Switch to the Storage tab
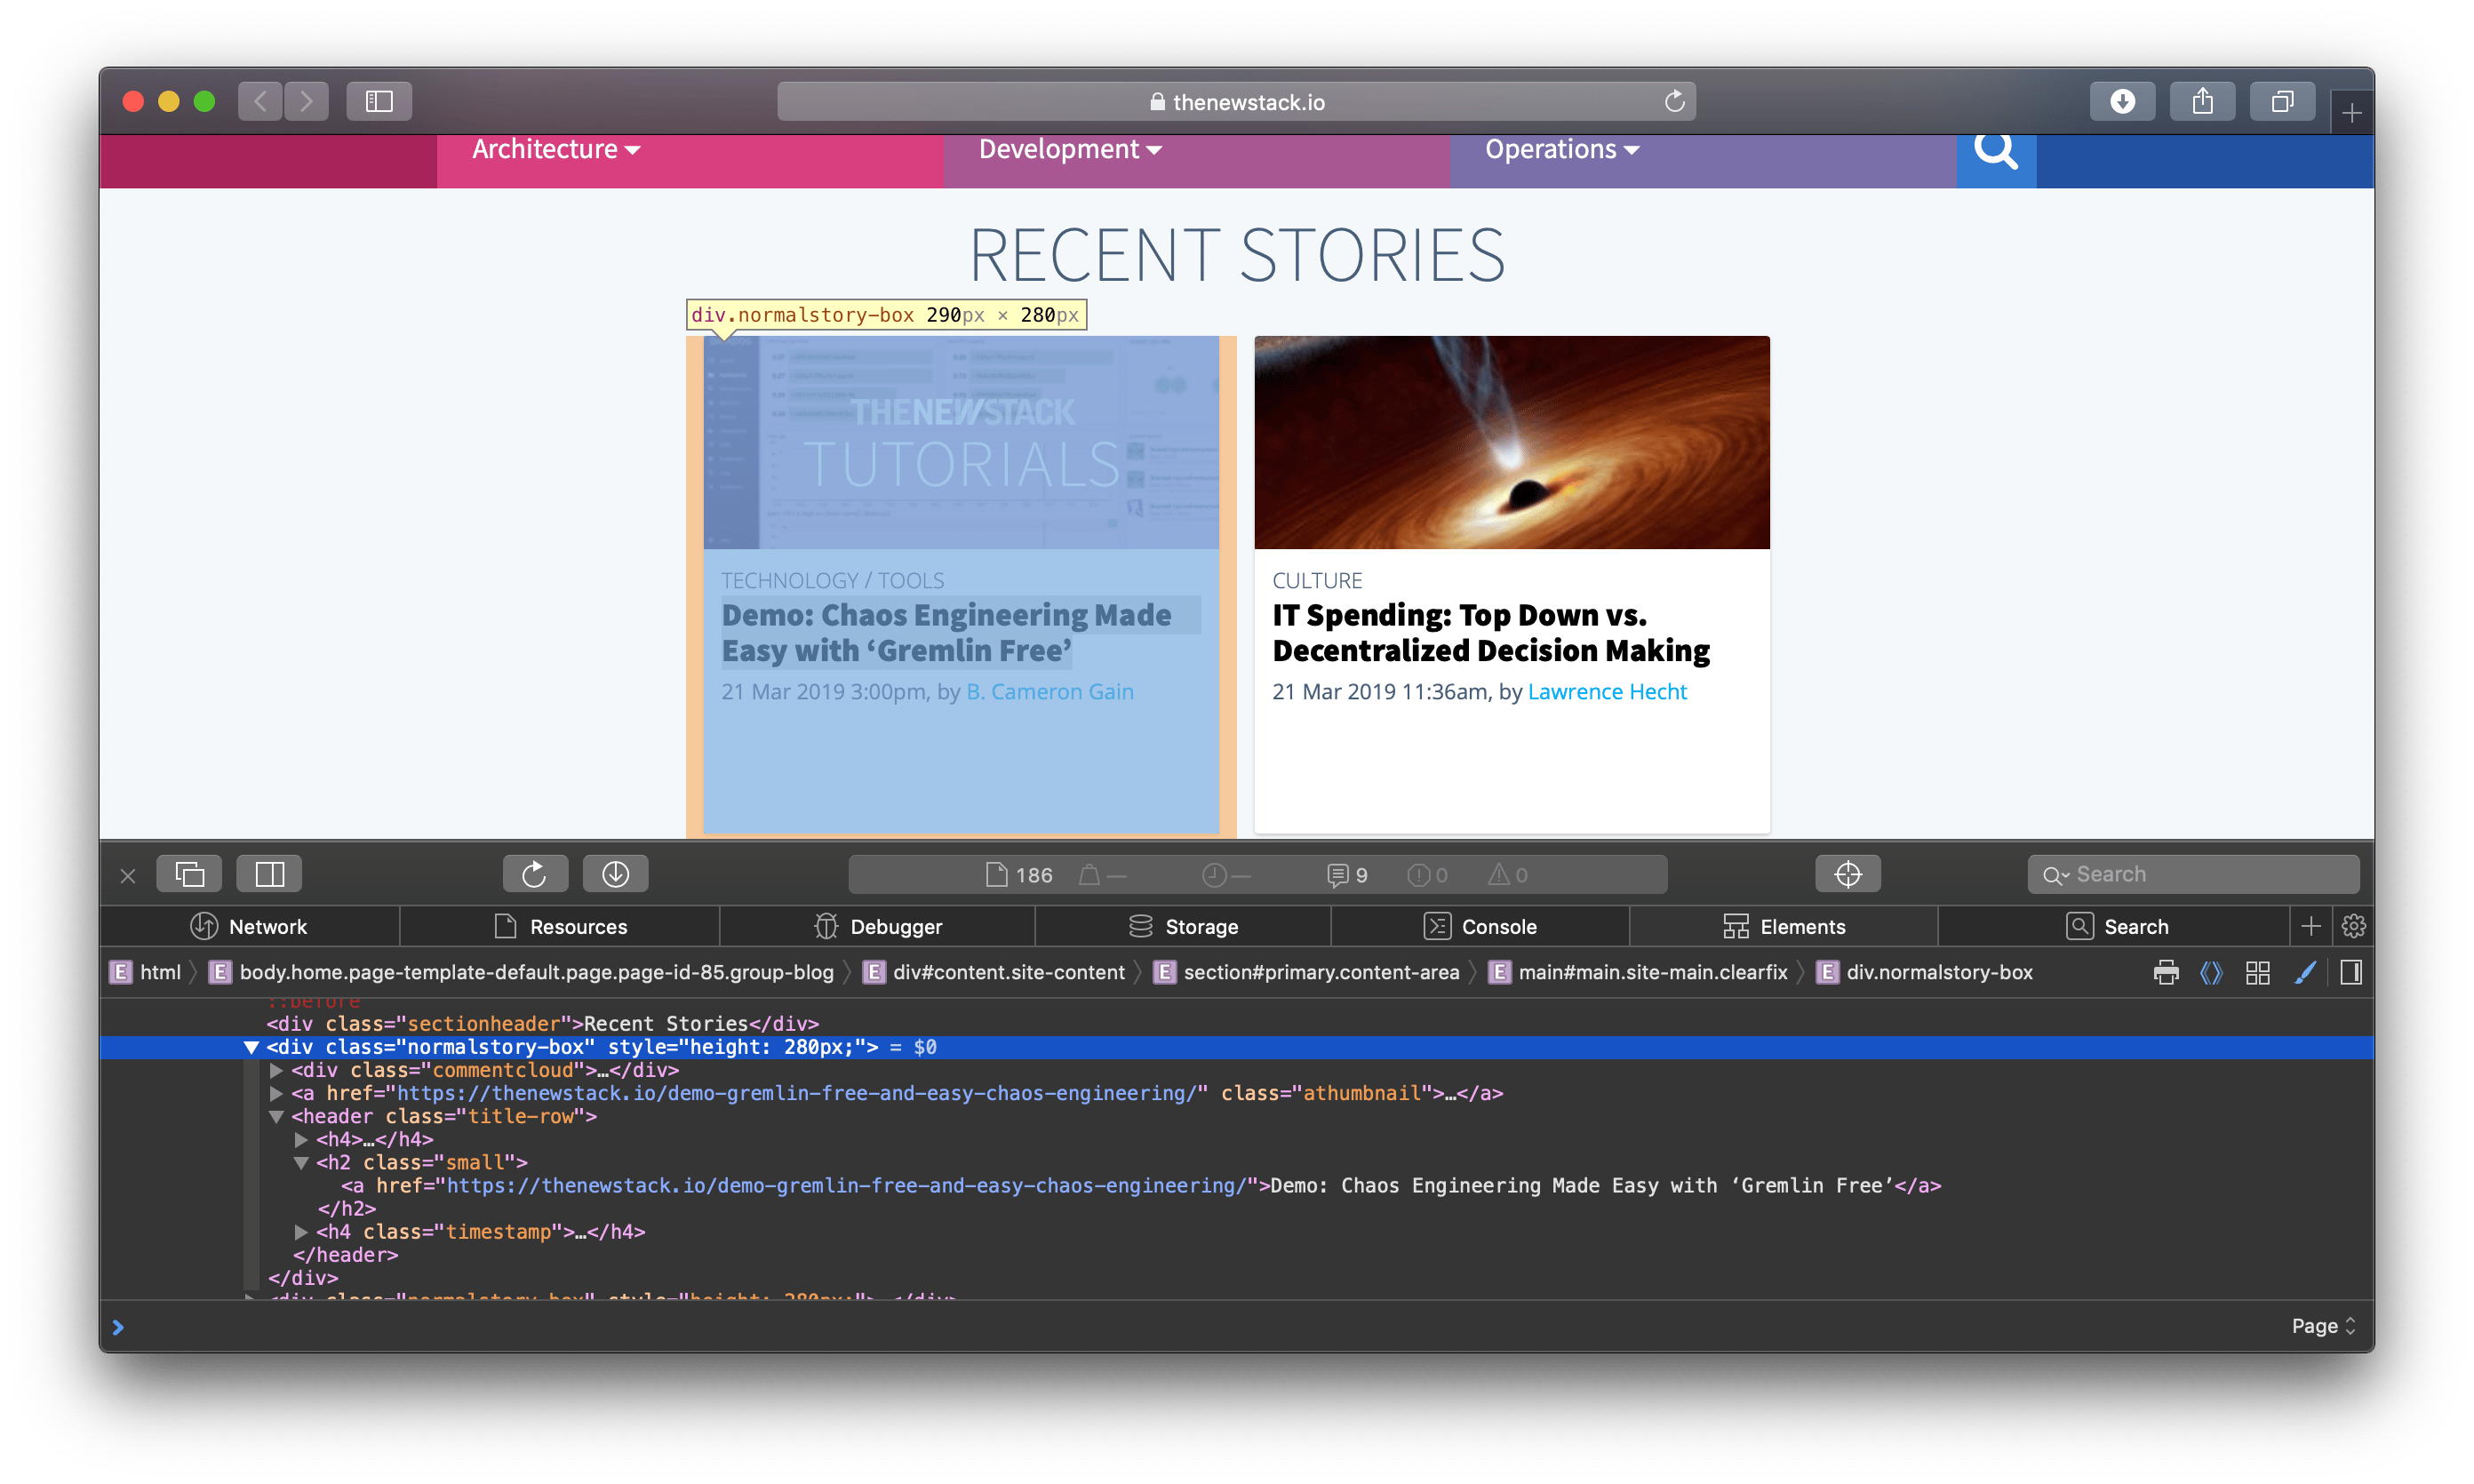2474x1484 pixels. click(1183, 926)
